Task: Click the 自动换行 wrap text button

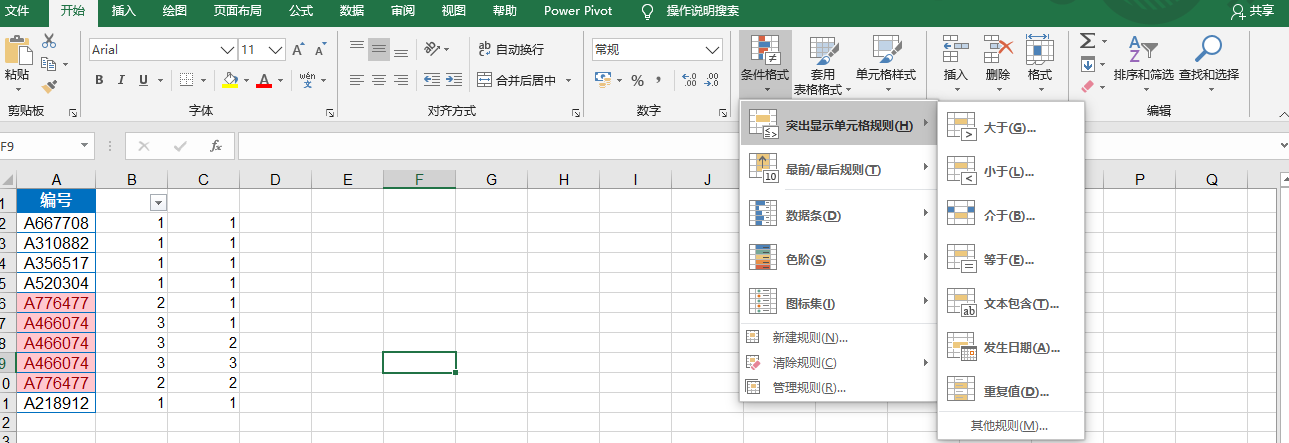Action: pyautogui.click(x=511, y=49)
